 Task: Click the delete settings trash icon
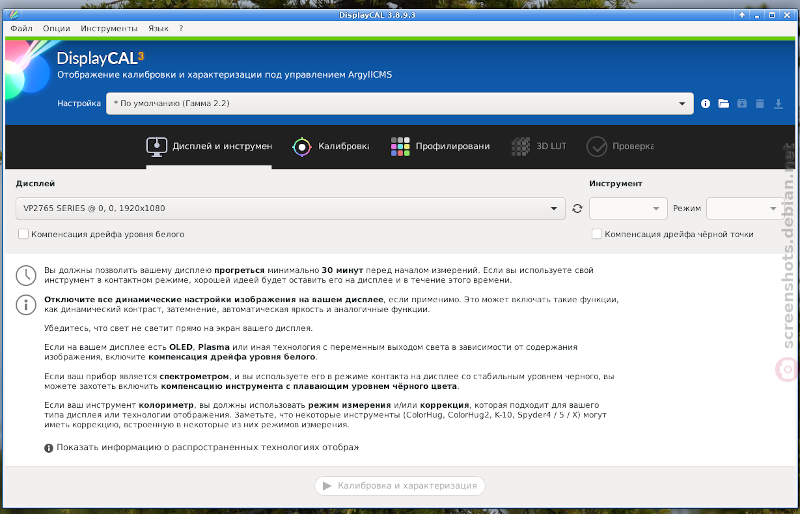(x=760, y=104)
